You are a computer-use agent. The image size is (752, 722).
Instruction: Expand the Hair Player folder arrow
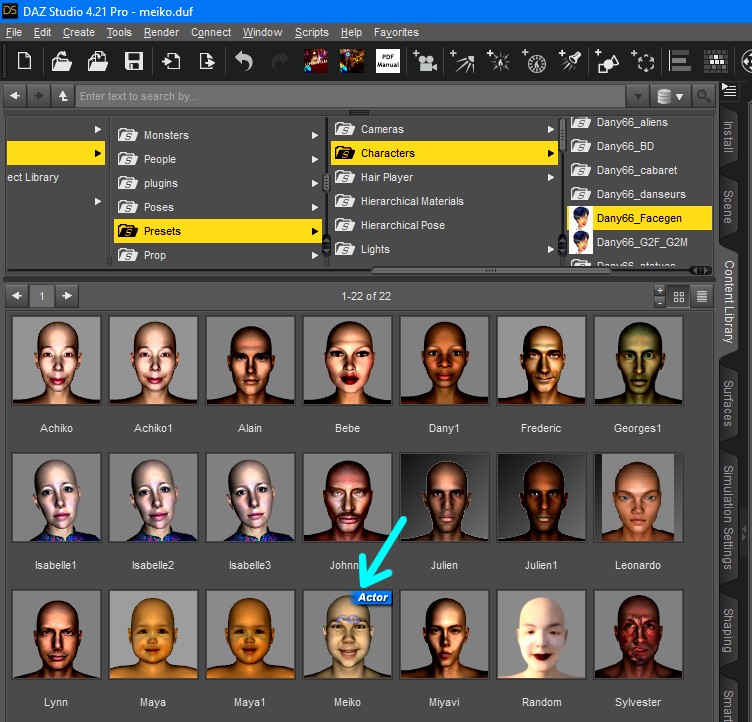click(551, 178)
